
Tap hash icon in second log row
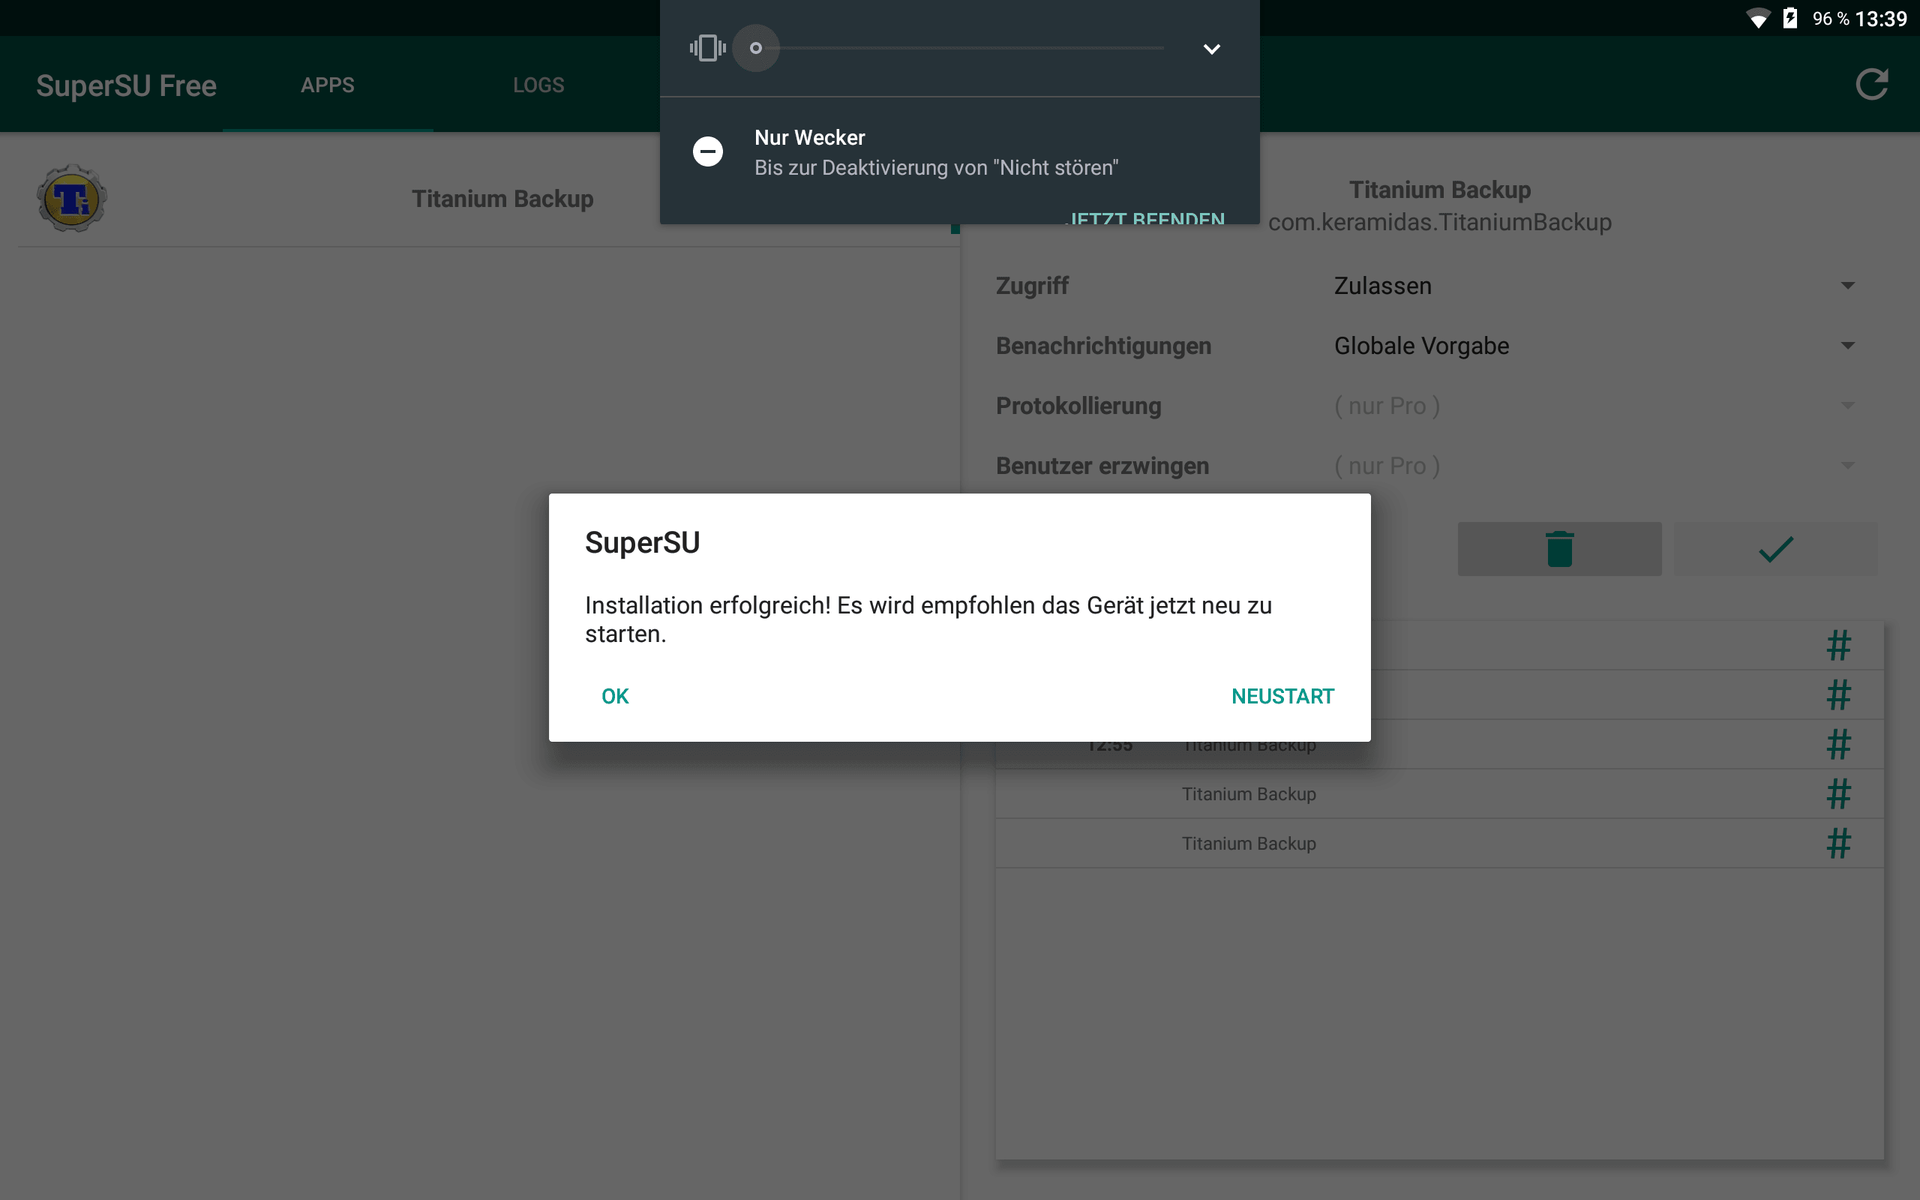1838,695
